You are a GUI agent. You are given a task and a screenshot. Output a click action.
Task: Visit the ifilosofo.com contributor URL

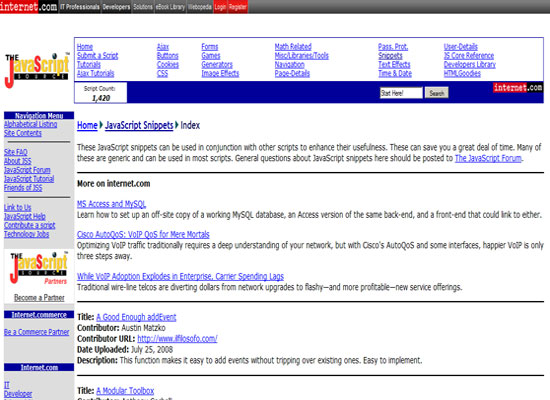point(177,339)
